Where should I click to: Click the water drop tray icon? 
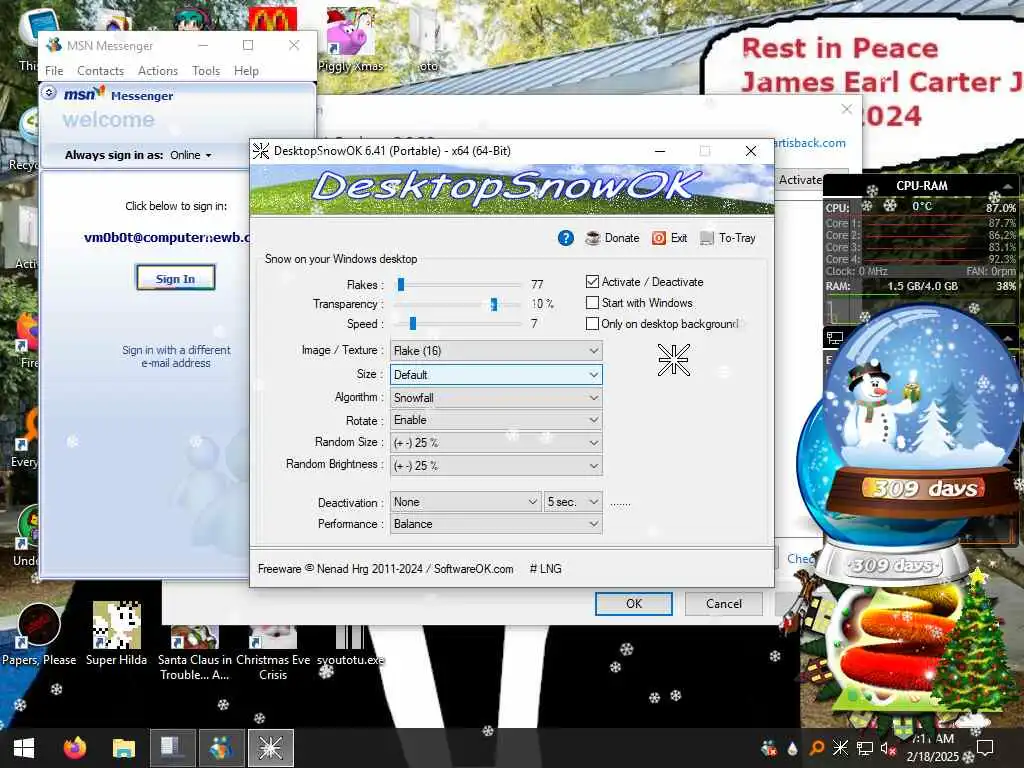(793, 748)
